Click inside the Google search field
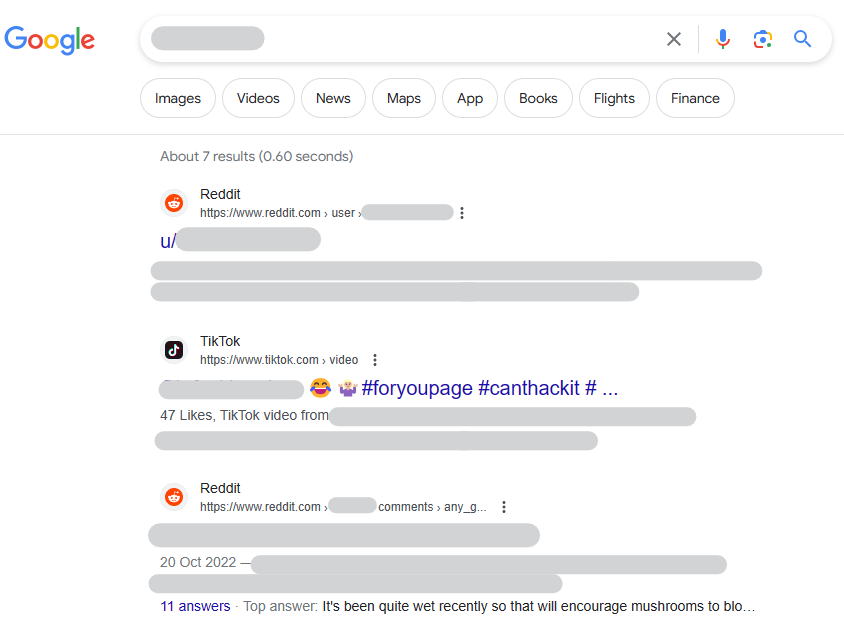Screen dimensions: 844x620 tap(450, 39)
